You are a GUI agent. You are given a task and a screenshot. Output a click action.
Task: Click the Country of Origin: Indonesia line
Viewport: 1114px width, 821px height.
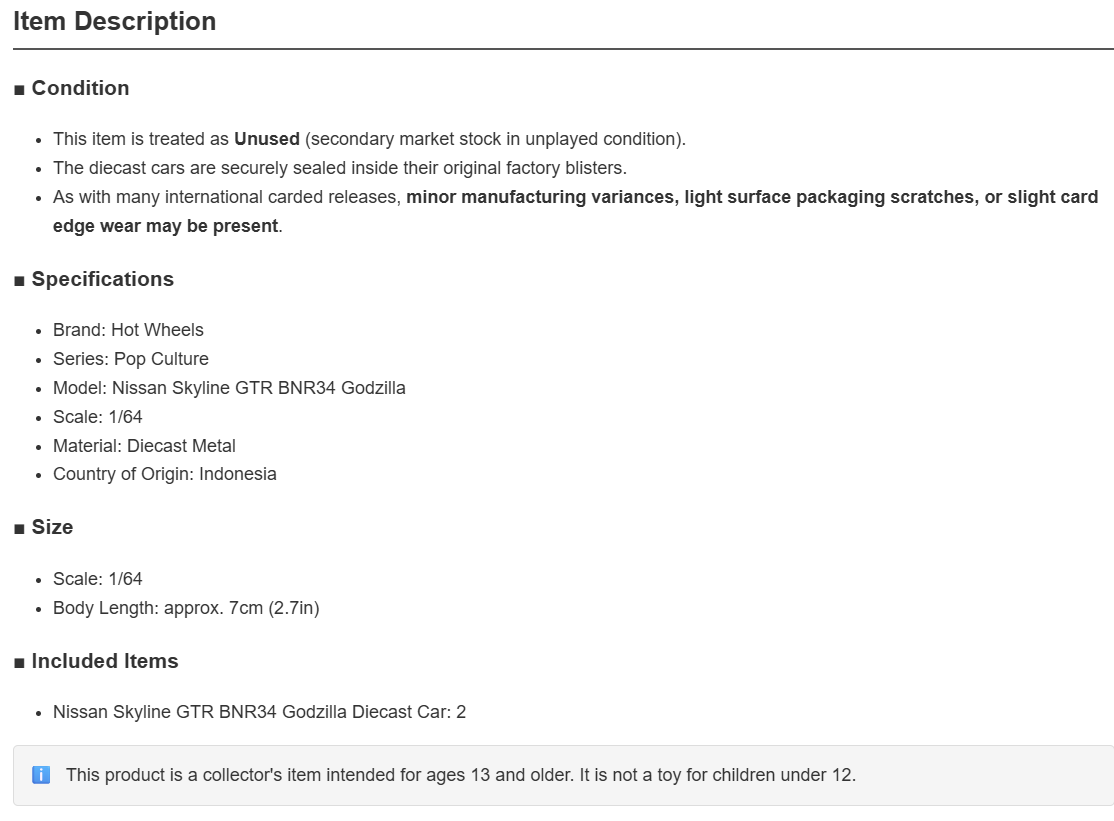[x=165, y=474]
